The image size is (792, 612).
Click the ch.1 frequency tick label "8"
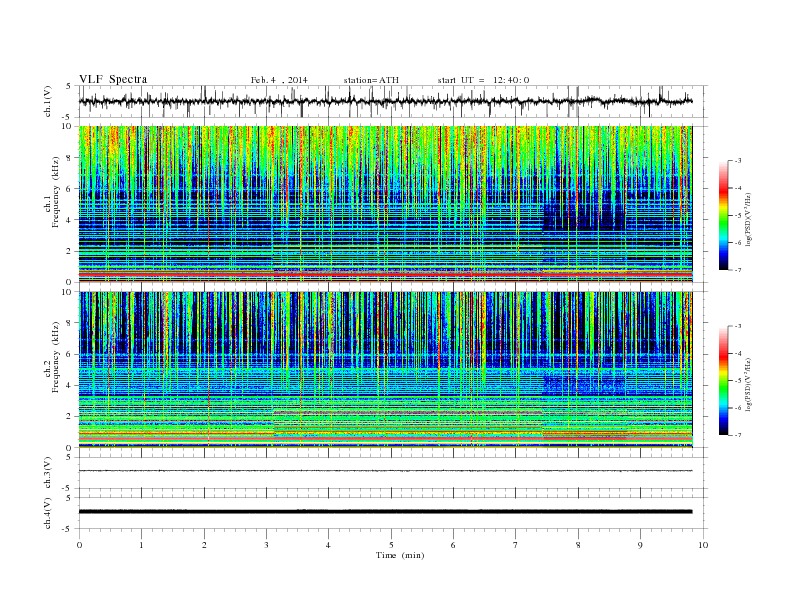coord(69,158)
